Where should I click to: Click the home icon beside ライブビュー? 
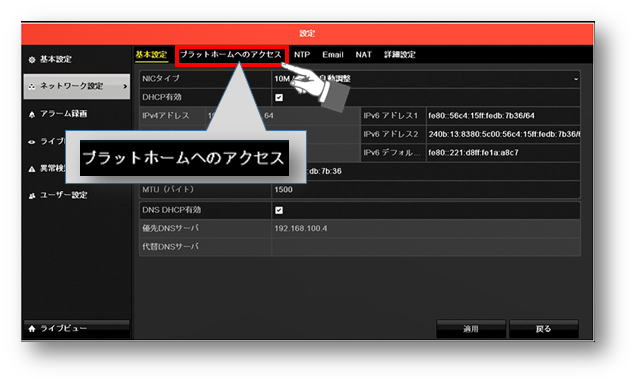[x=32, y=329]
